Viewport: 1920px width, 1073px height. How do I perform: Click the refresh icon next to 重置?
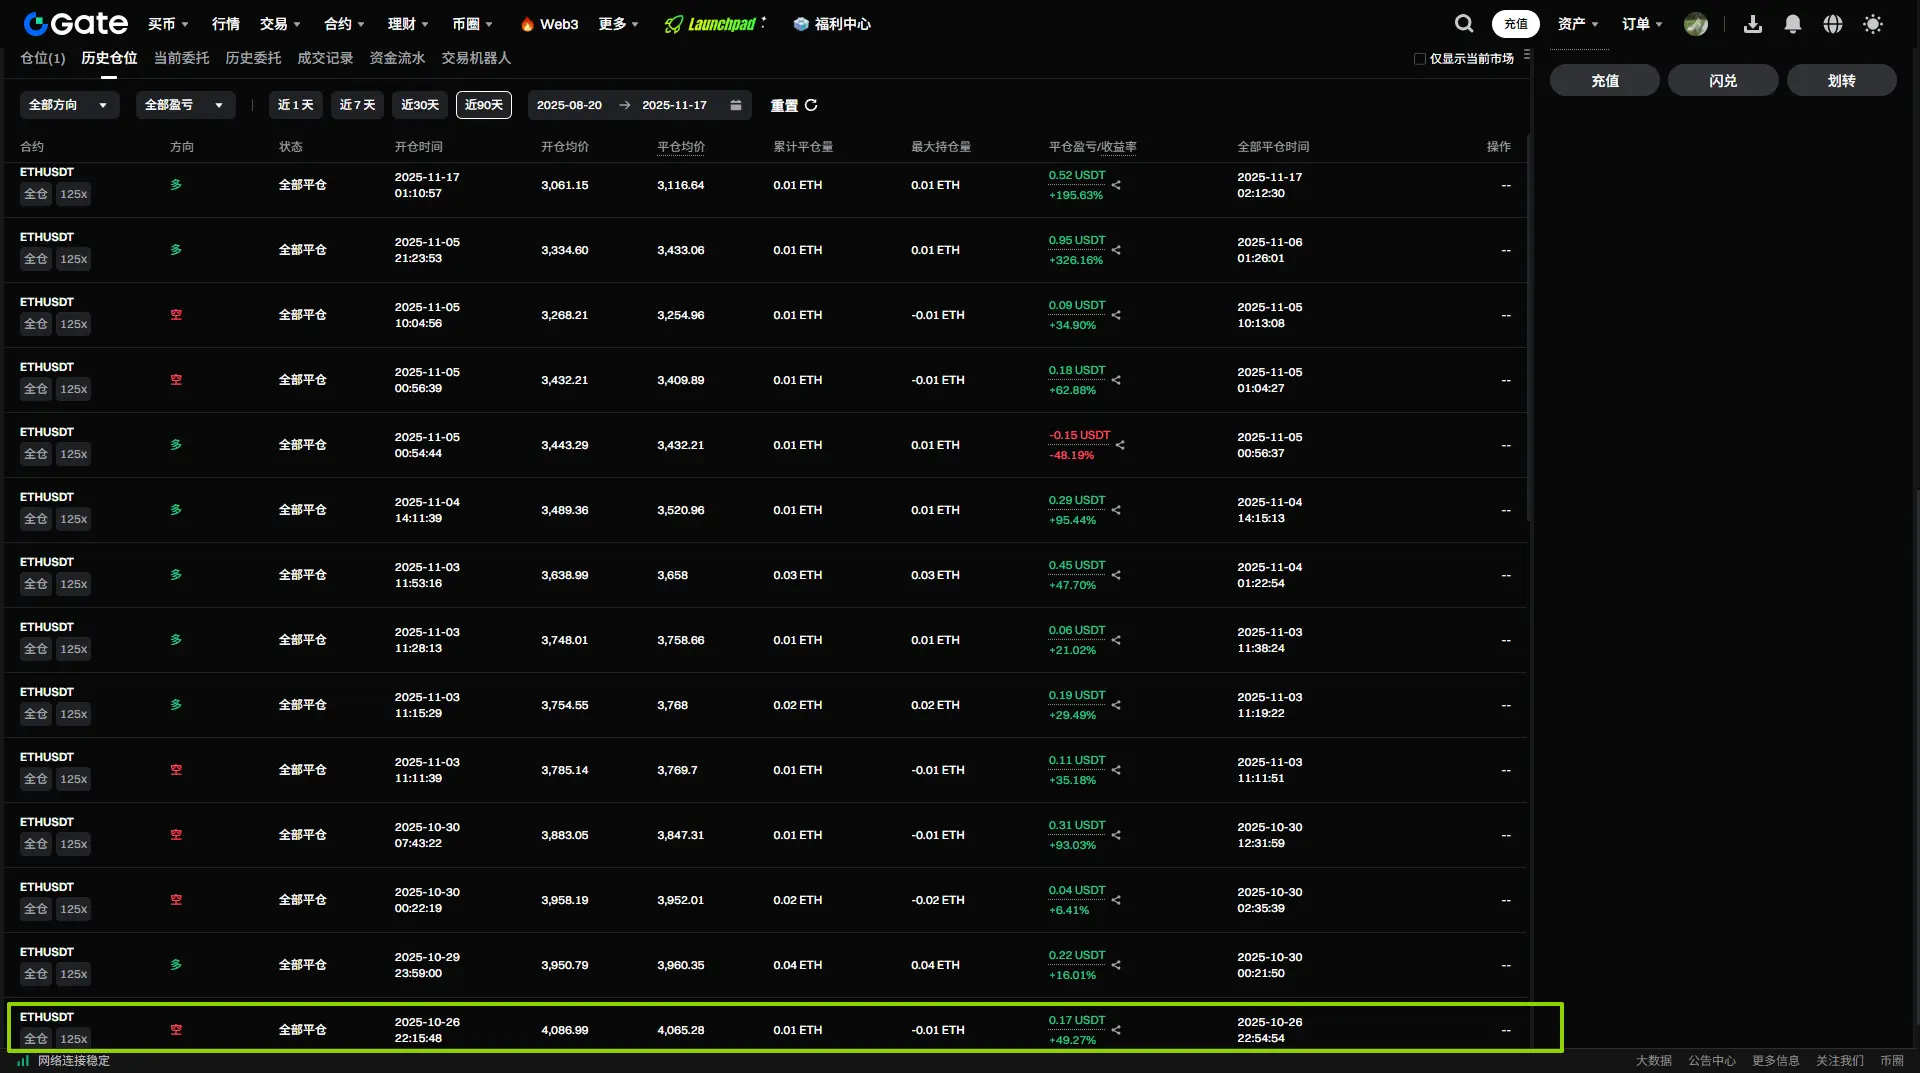click(811, 105)
